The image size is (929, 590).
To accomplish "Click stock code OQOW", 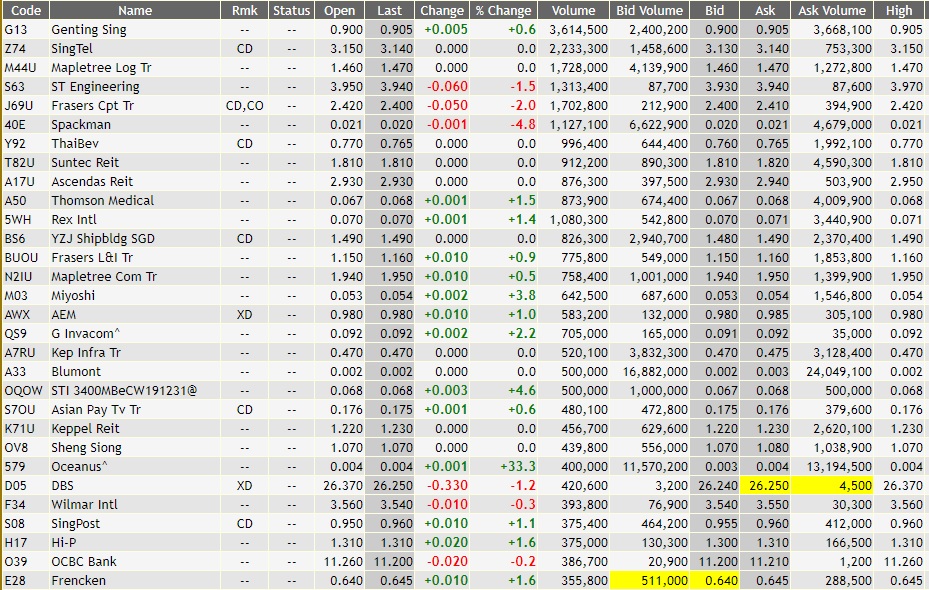I will 24,390.
